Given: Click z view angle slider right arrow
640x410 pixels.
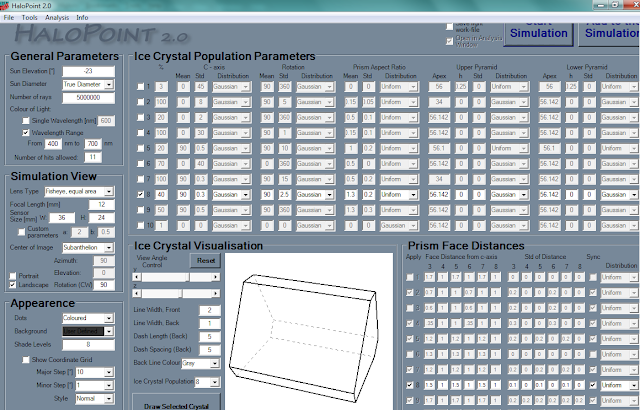Looking at the screenshot, I should click(x=215, y=293).
